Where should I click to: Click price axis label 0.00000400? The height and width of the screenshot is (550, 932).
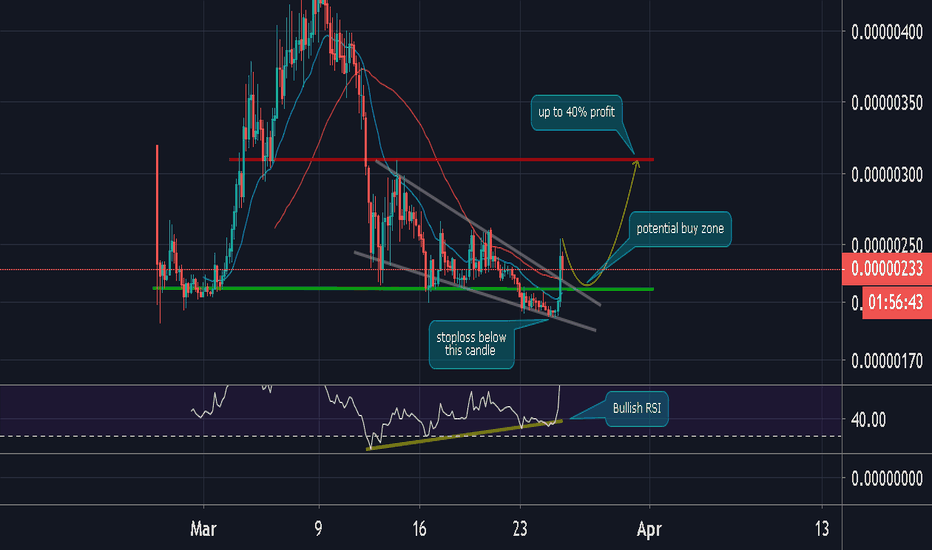(887, 32)
